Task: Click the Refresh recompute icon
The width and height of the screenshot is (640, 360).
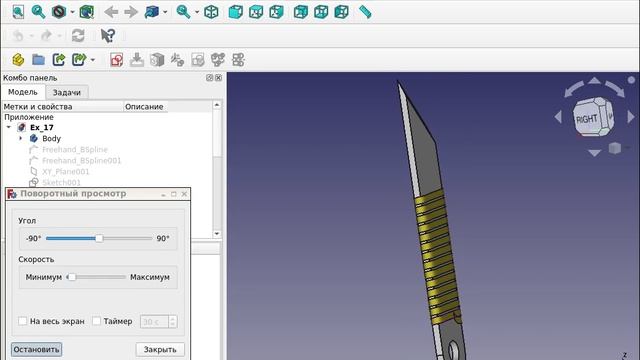Action: 78,36
